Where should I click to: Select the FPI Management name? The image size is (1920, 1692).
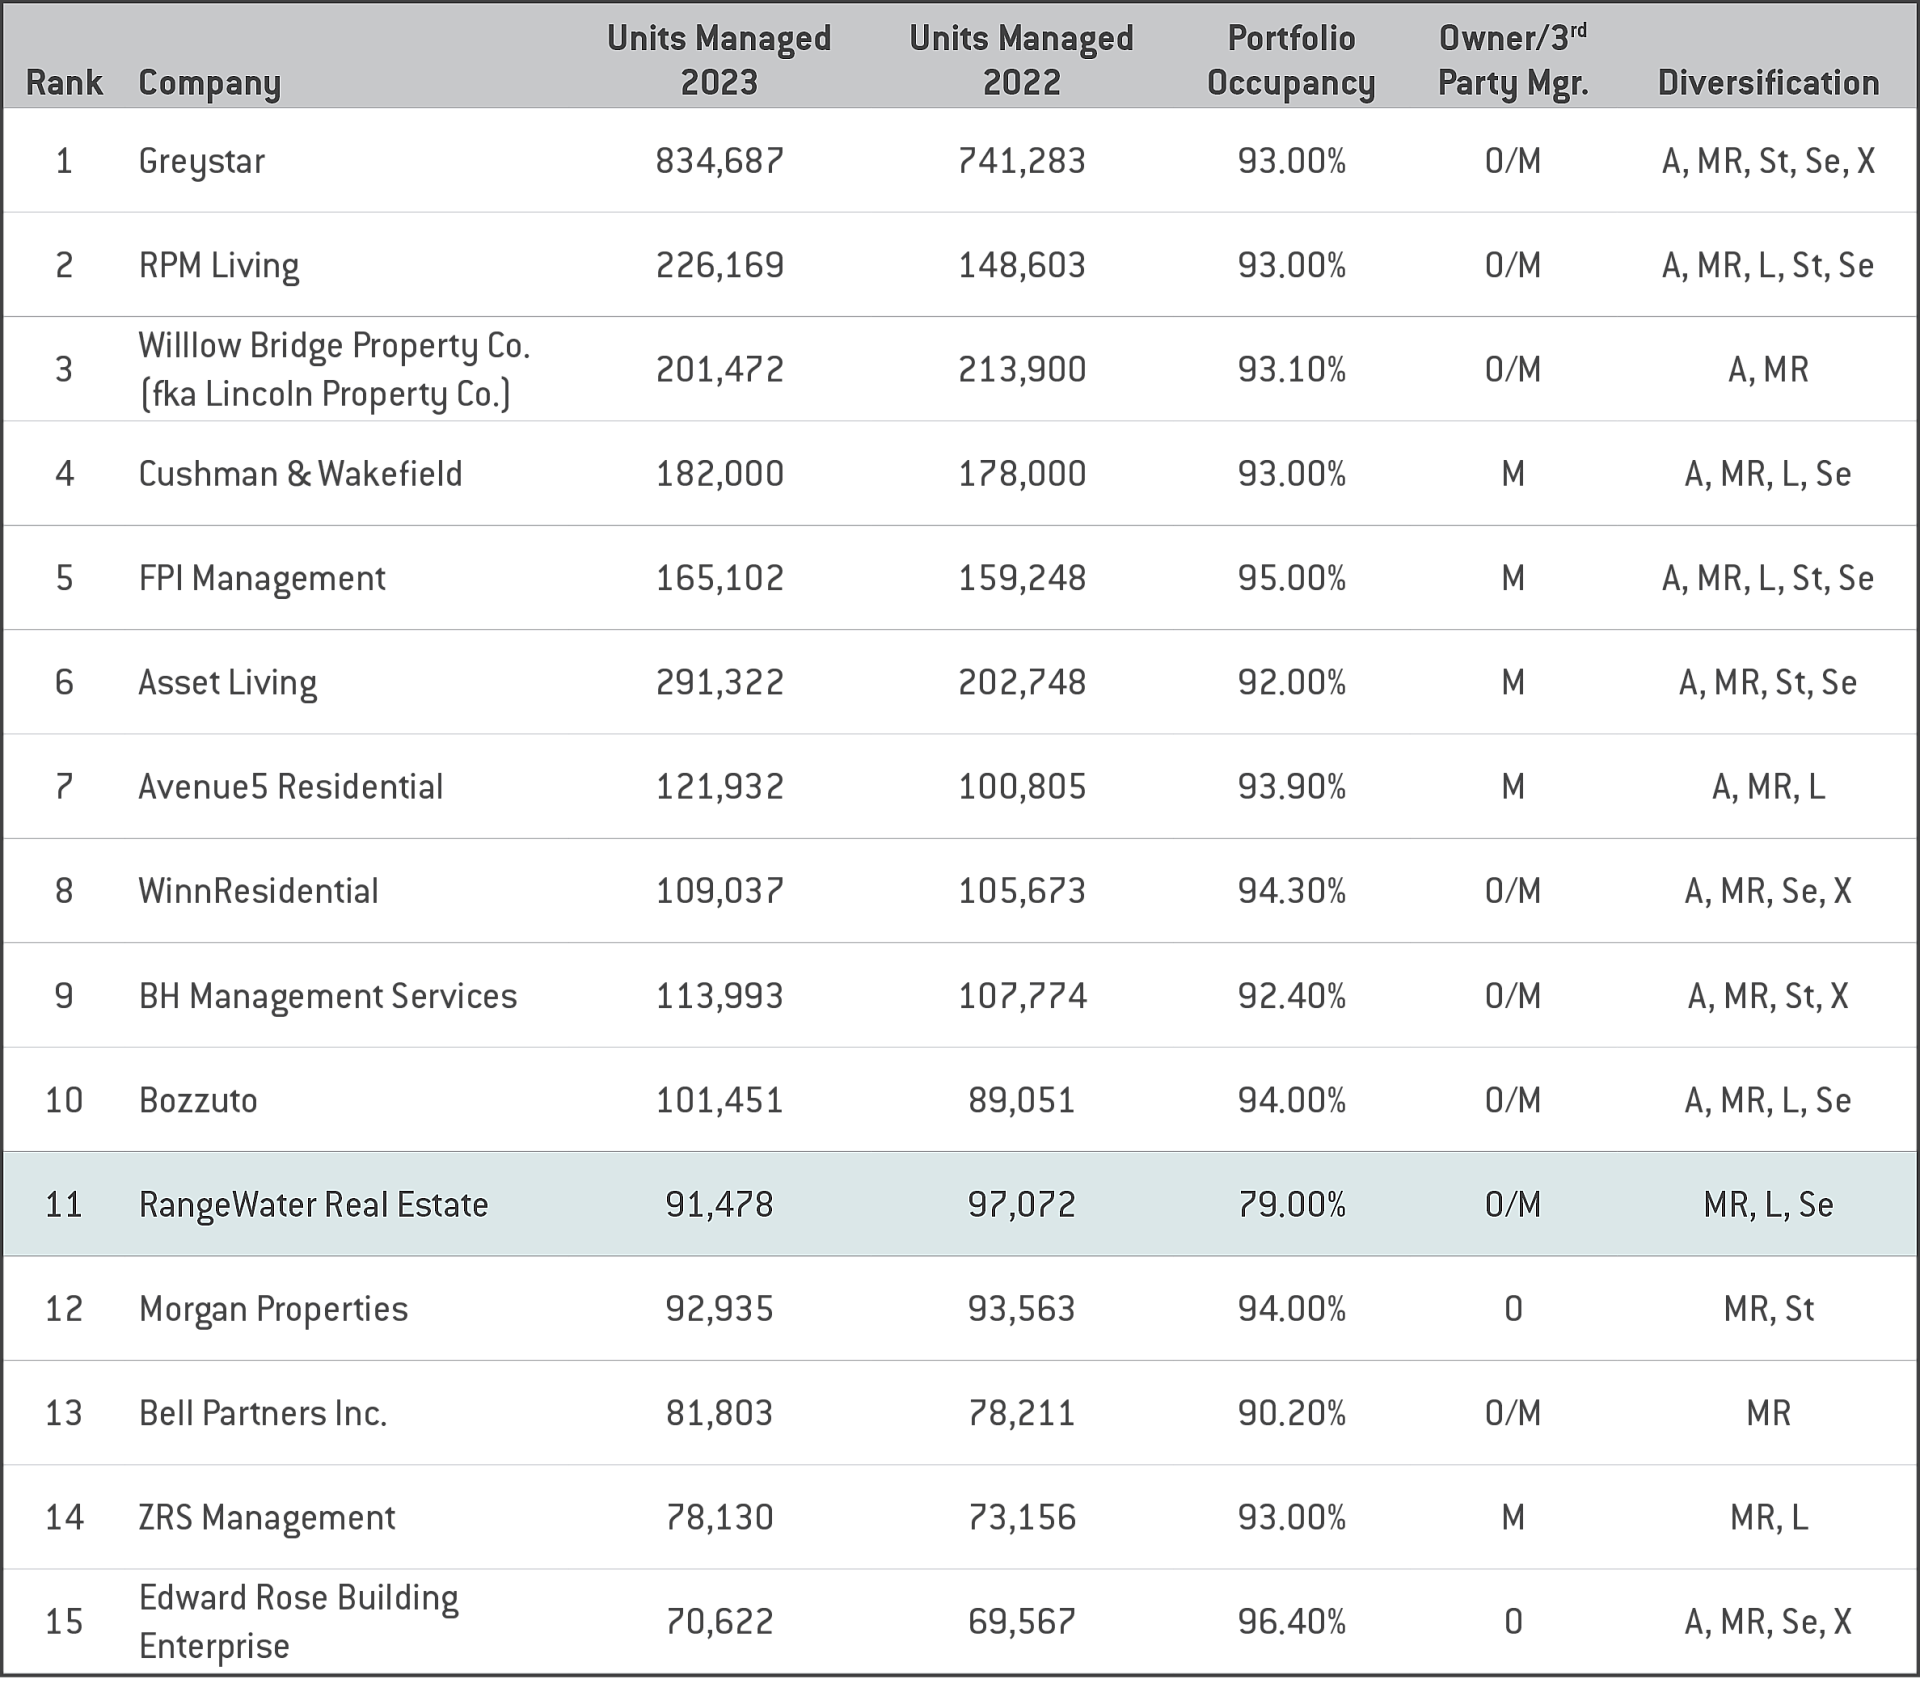[262, 579]
